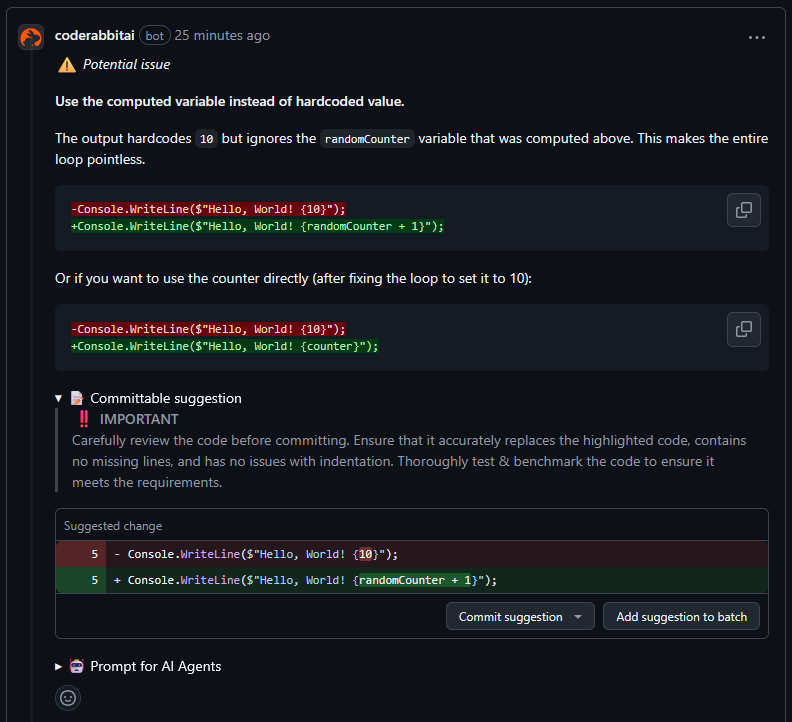
Task: Open the comment's three-dot options menu
Action: point(757,37)
